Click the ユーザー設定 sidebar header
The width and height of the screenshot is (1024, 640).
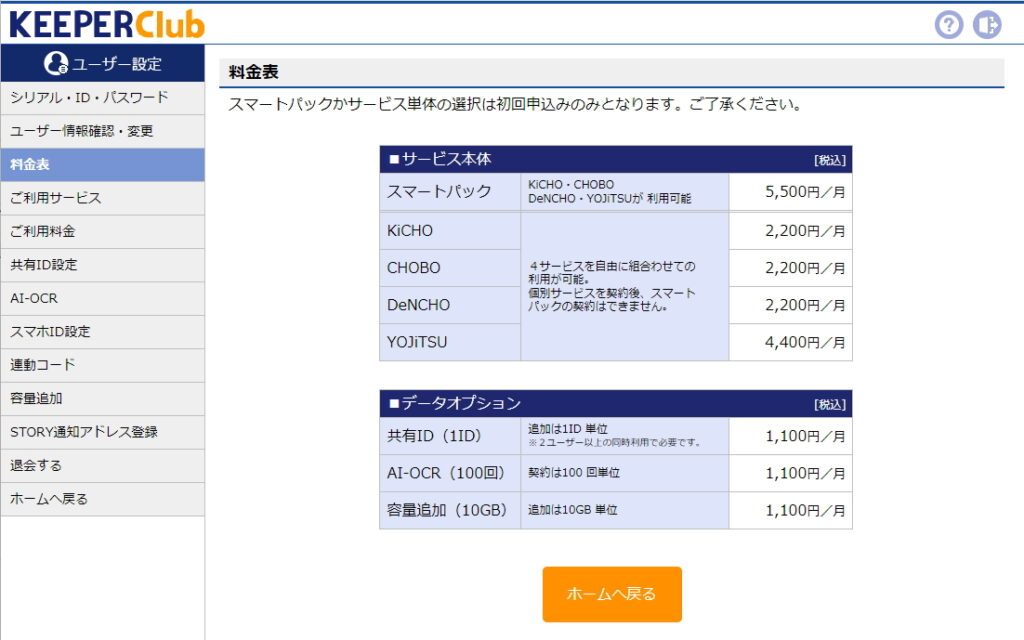(x=103, y=63)
